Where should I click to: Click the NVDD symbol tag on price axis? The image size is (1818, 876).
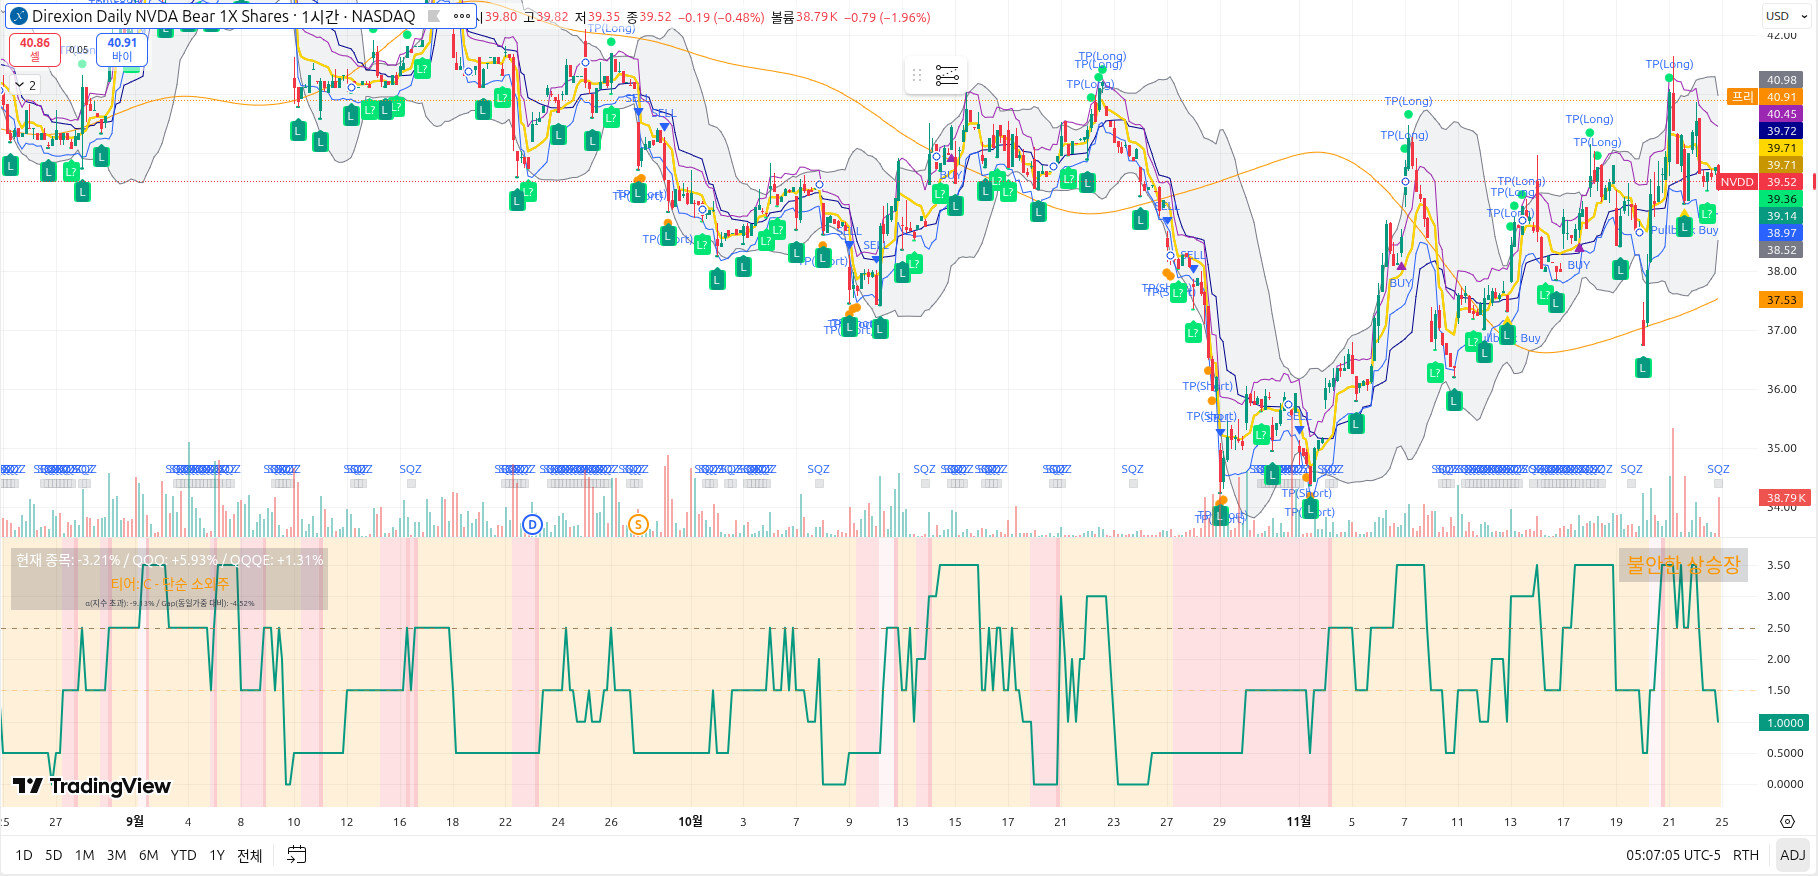1737,182
